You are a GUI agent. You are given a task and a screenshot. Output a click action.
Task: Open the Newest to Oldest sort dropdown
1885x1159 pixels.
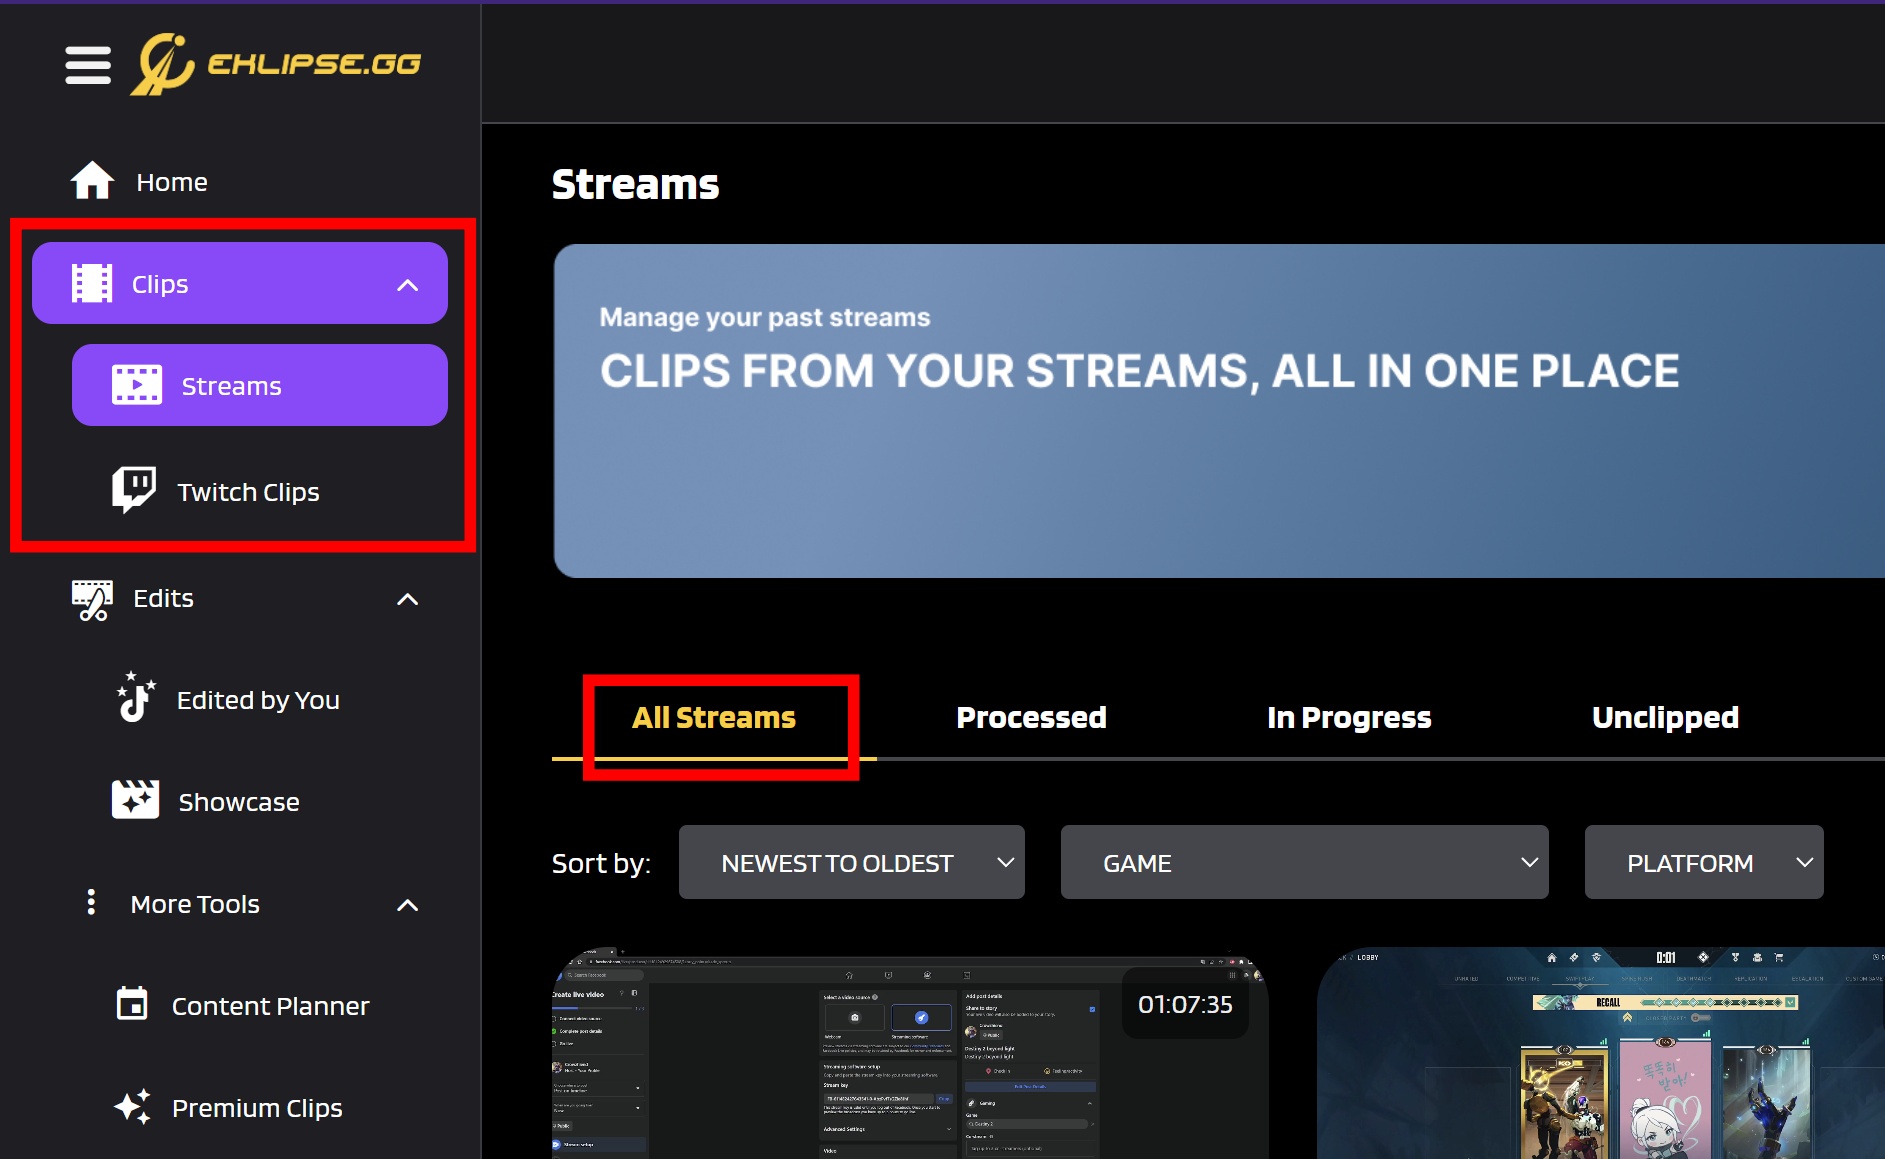[x=851, y=862]
